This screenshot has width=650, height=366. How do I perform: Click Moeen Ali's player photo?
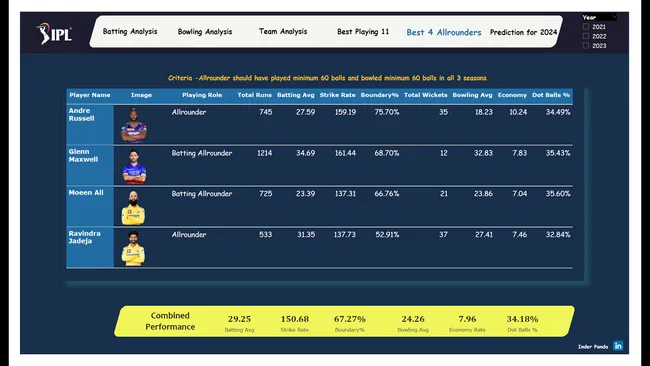point(133,207)
